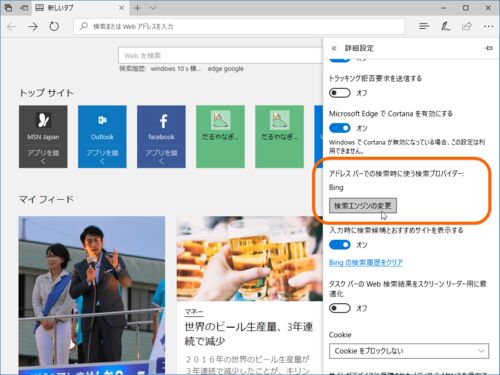The image size is (500, 375).
Task: Open the three-dot more menu
Action: click(x=488, y=26)
